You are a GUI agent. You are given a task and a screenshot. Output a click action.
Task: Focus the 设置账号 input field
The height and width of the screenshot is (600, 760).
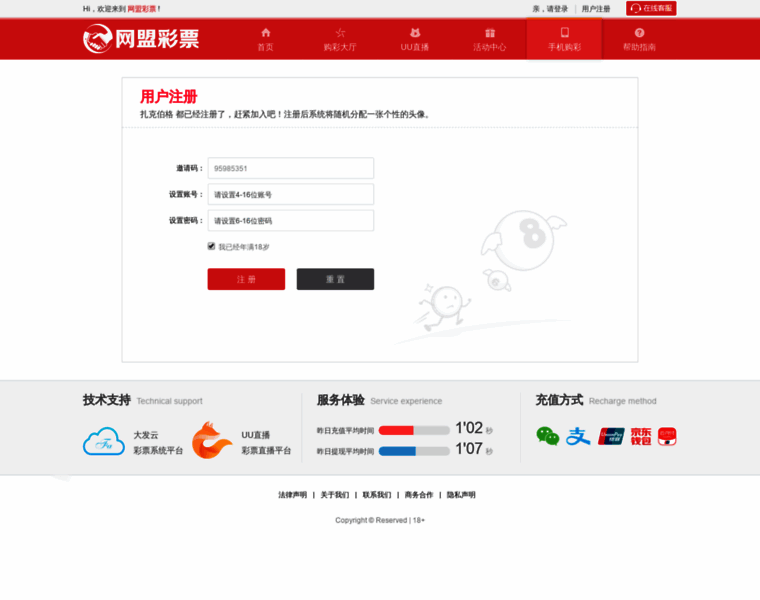[291, 194]
